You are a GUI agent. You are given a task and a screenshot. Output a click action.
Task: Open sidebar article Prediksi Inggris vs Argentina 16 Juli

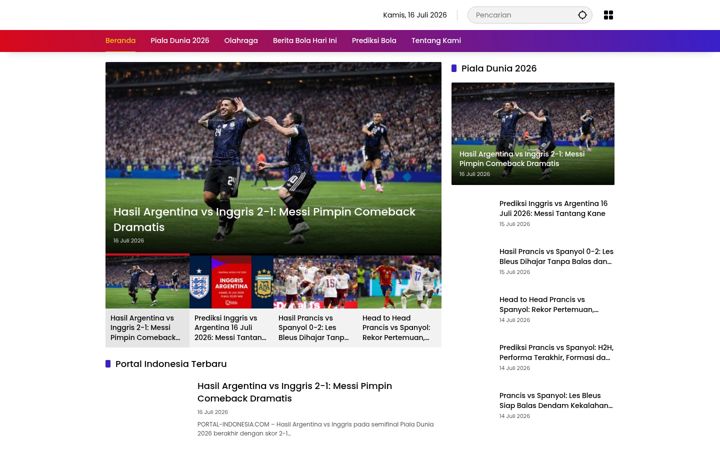(x=553, y=208)
